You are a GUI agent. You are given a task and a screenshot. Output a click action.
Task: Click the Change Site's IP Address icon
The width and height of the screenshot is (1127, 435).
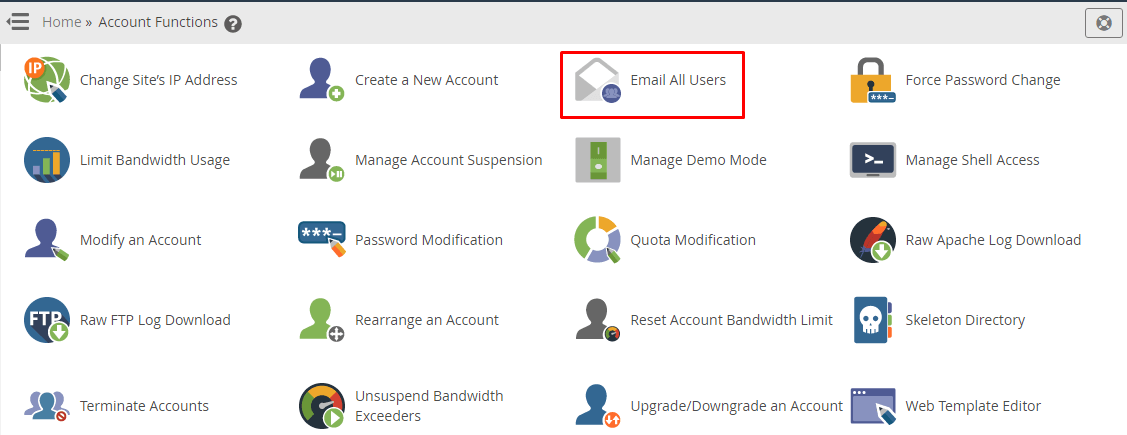click(x=46, y=80)
